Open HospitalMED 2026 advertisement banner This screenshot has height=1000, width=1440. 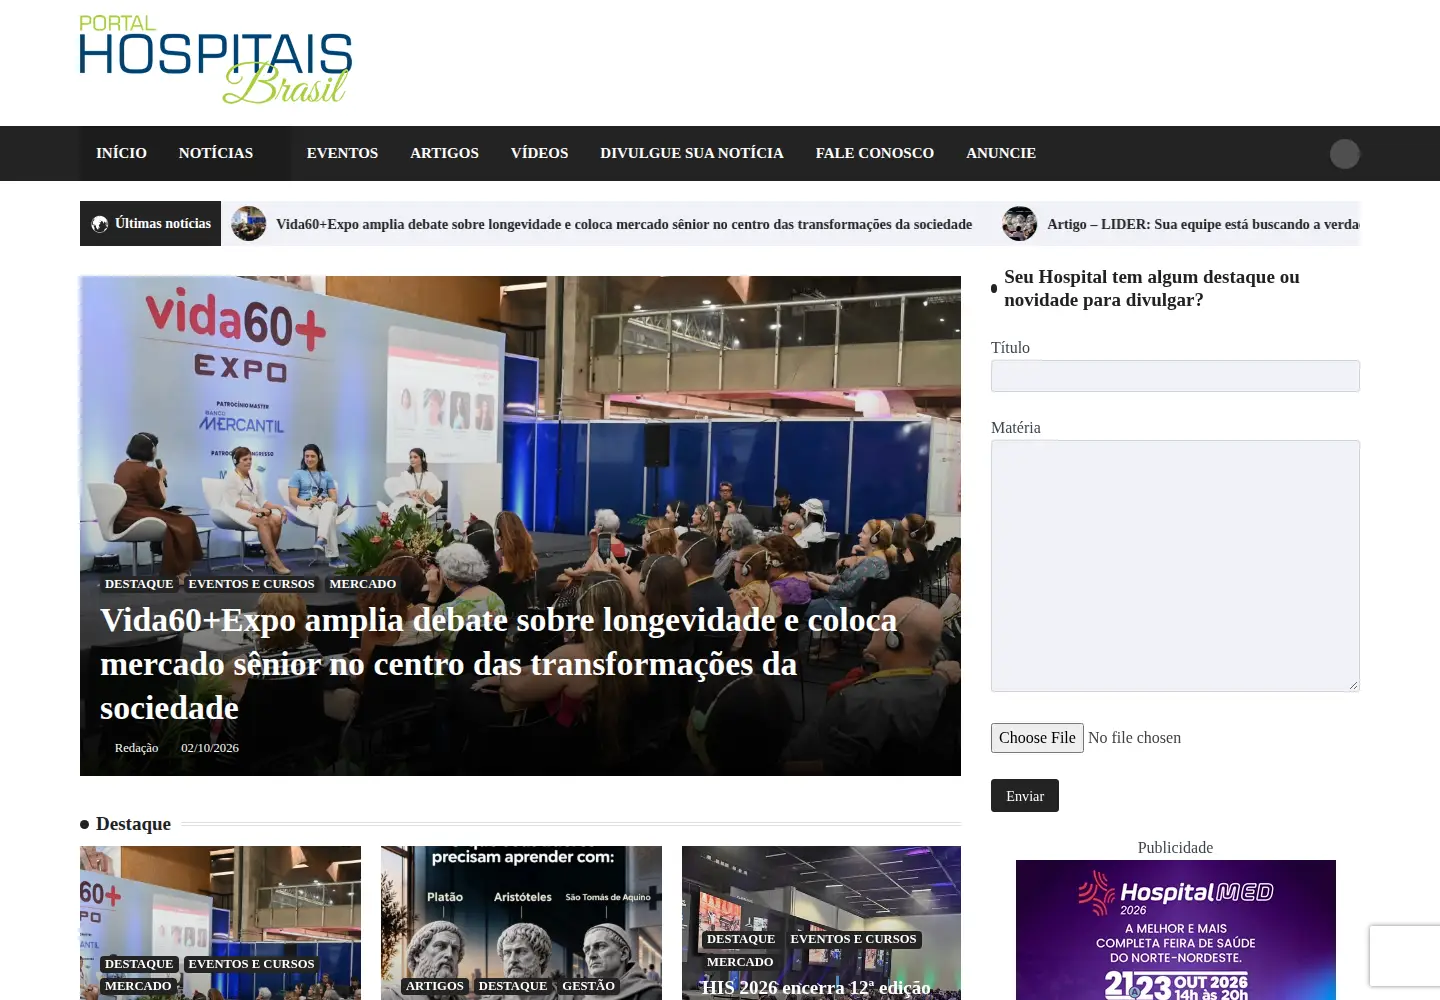click(1176, 930)
